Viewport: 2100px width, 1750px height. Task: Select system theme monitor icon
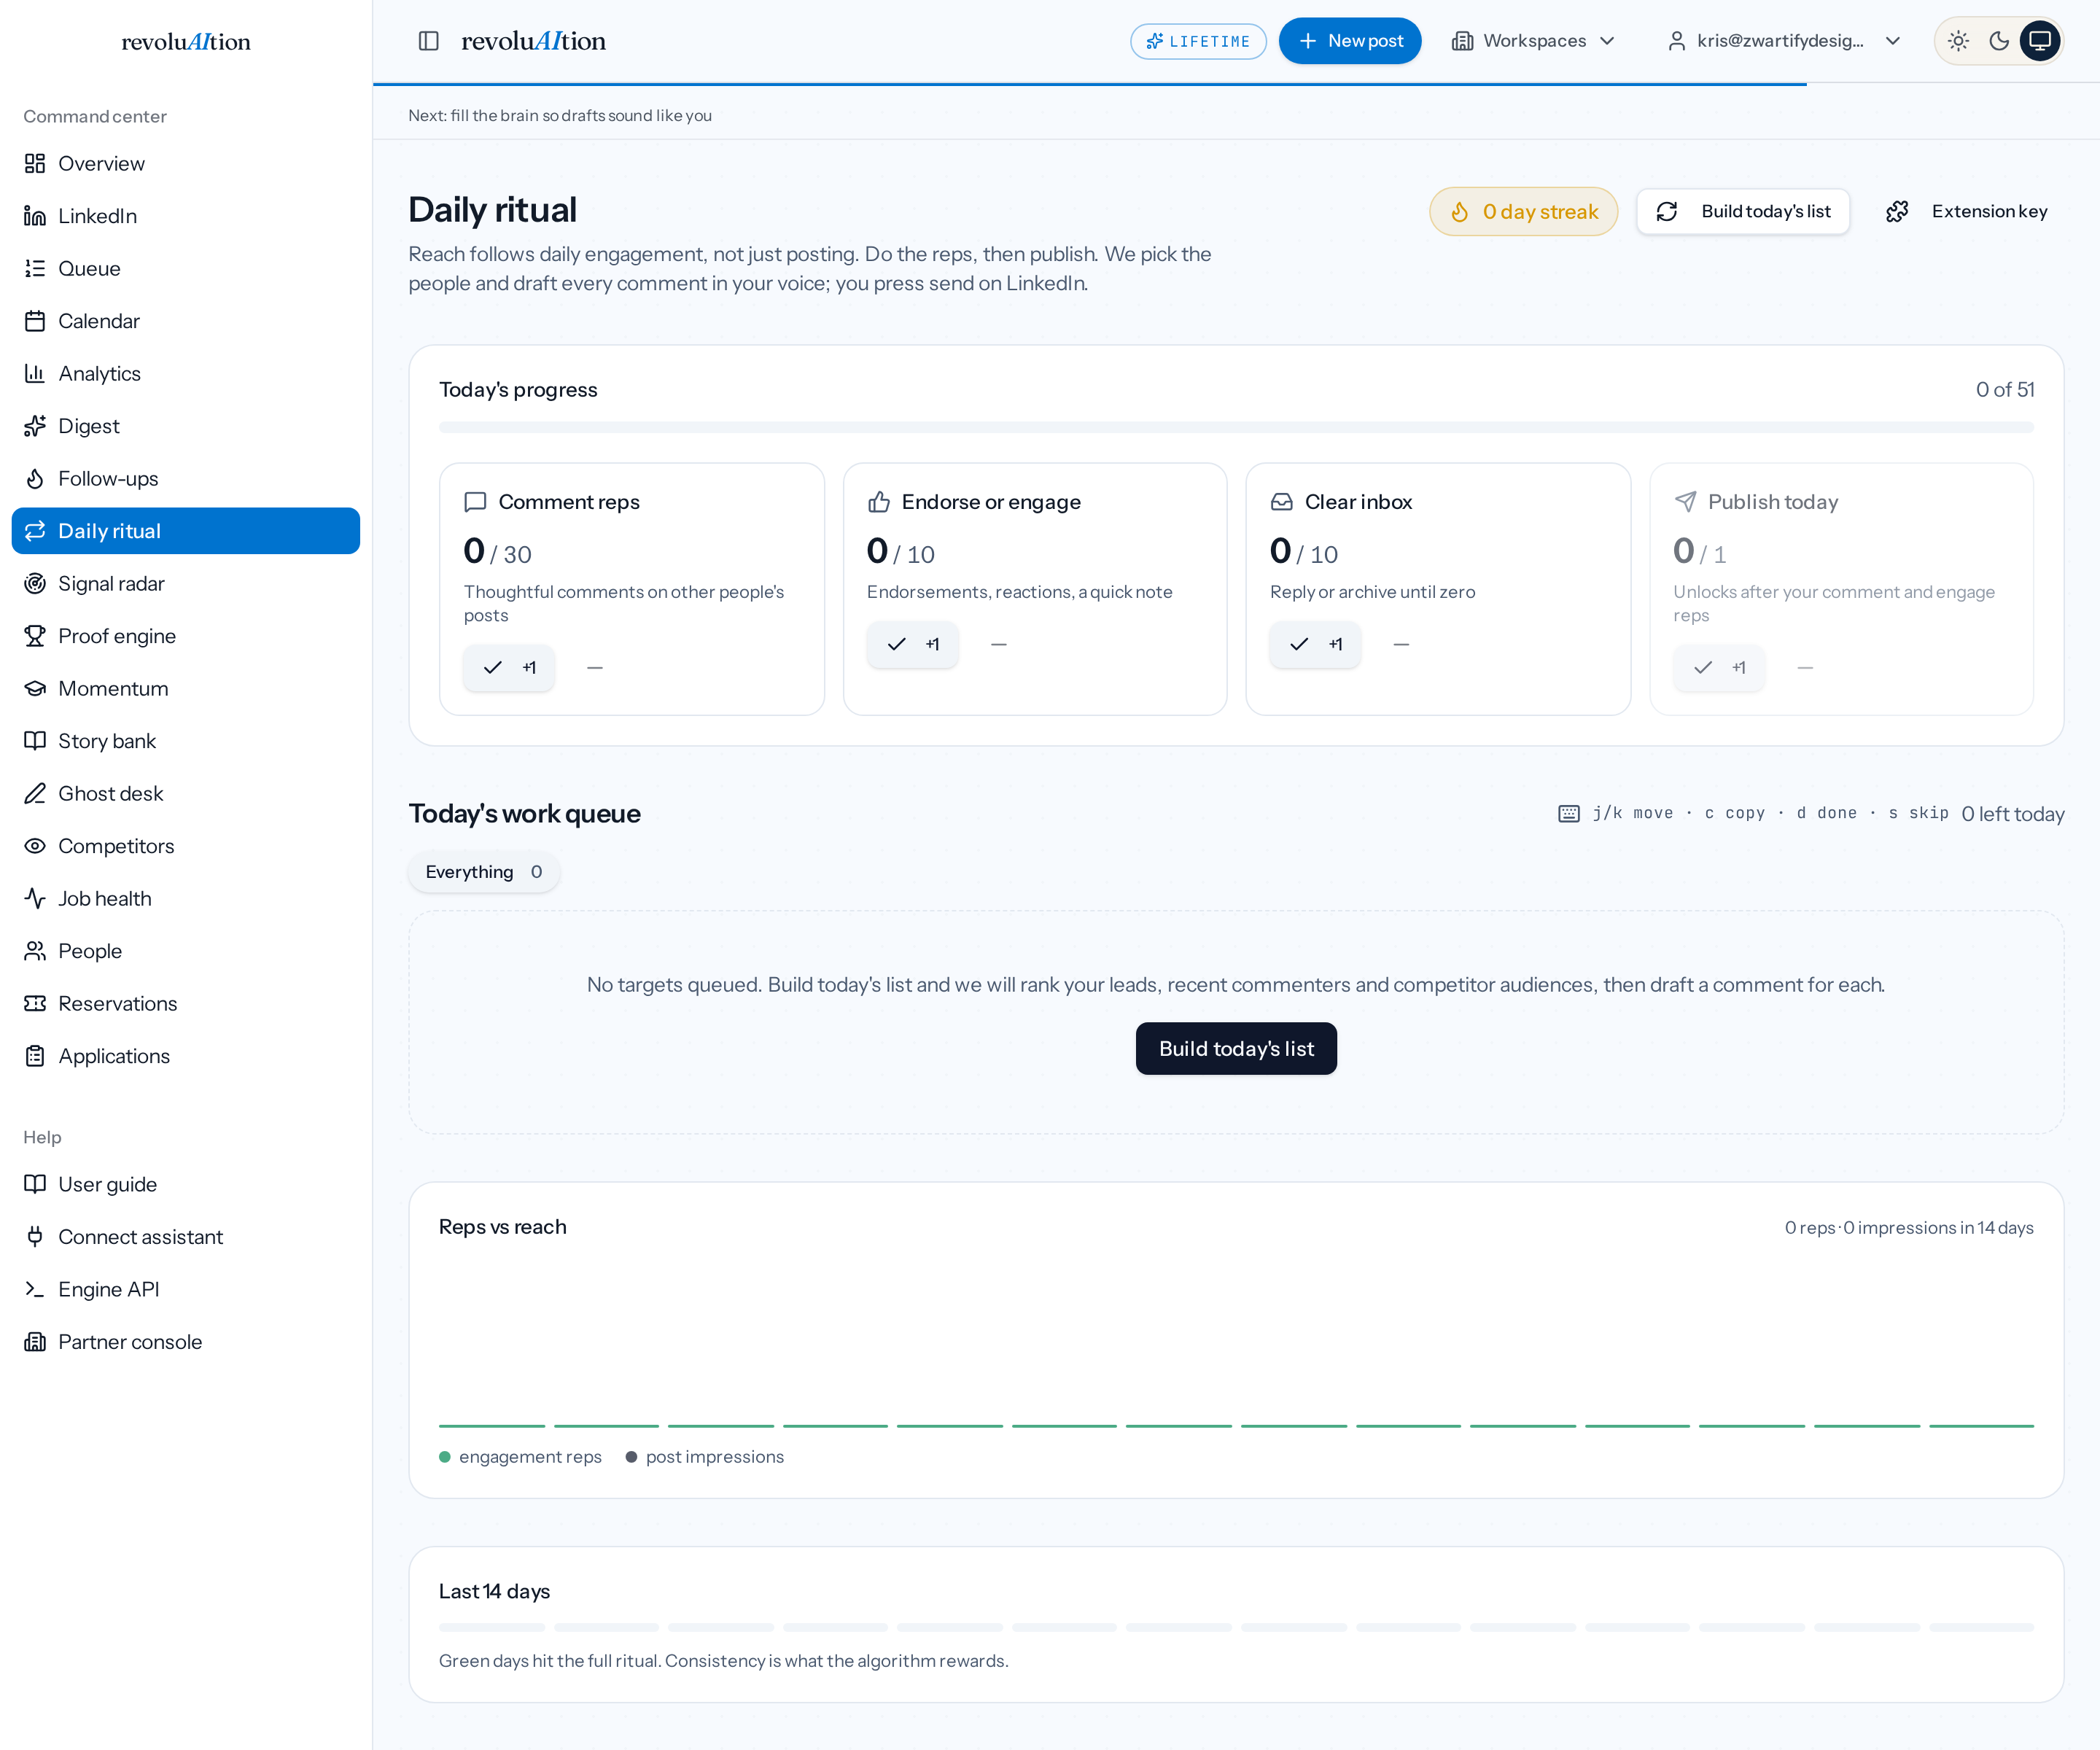pos(2040,41)
